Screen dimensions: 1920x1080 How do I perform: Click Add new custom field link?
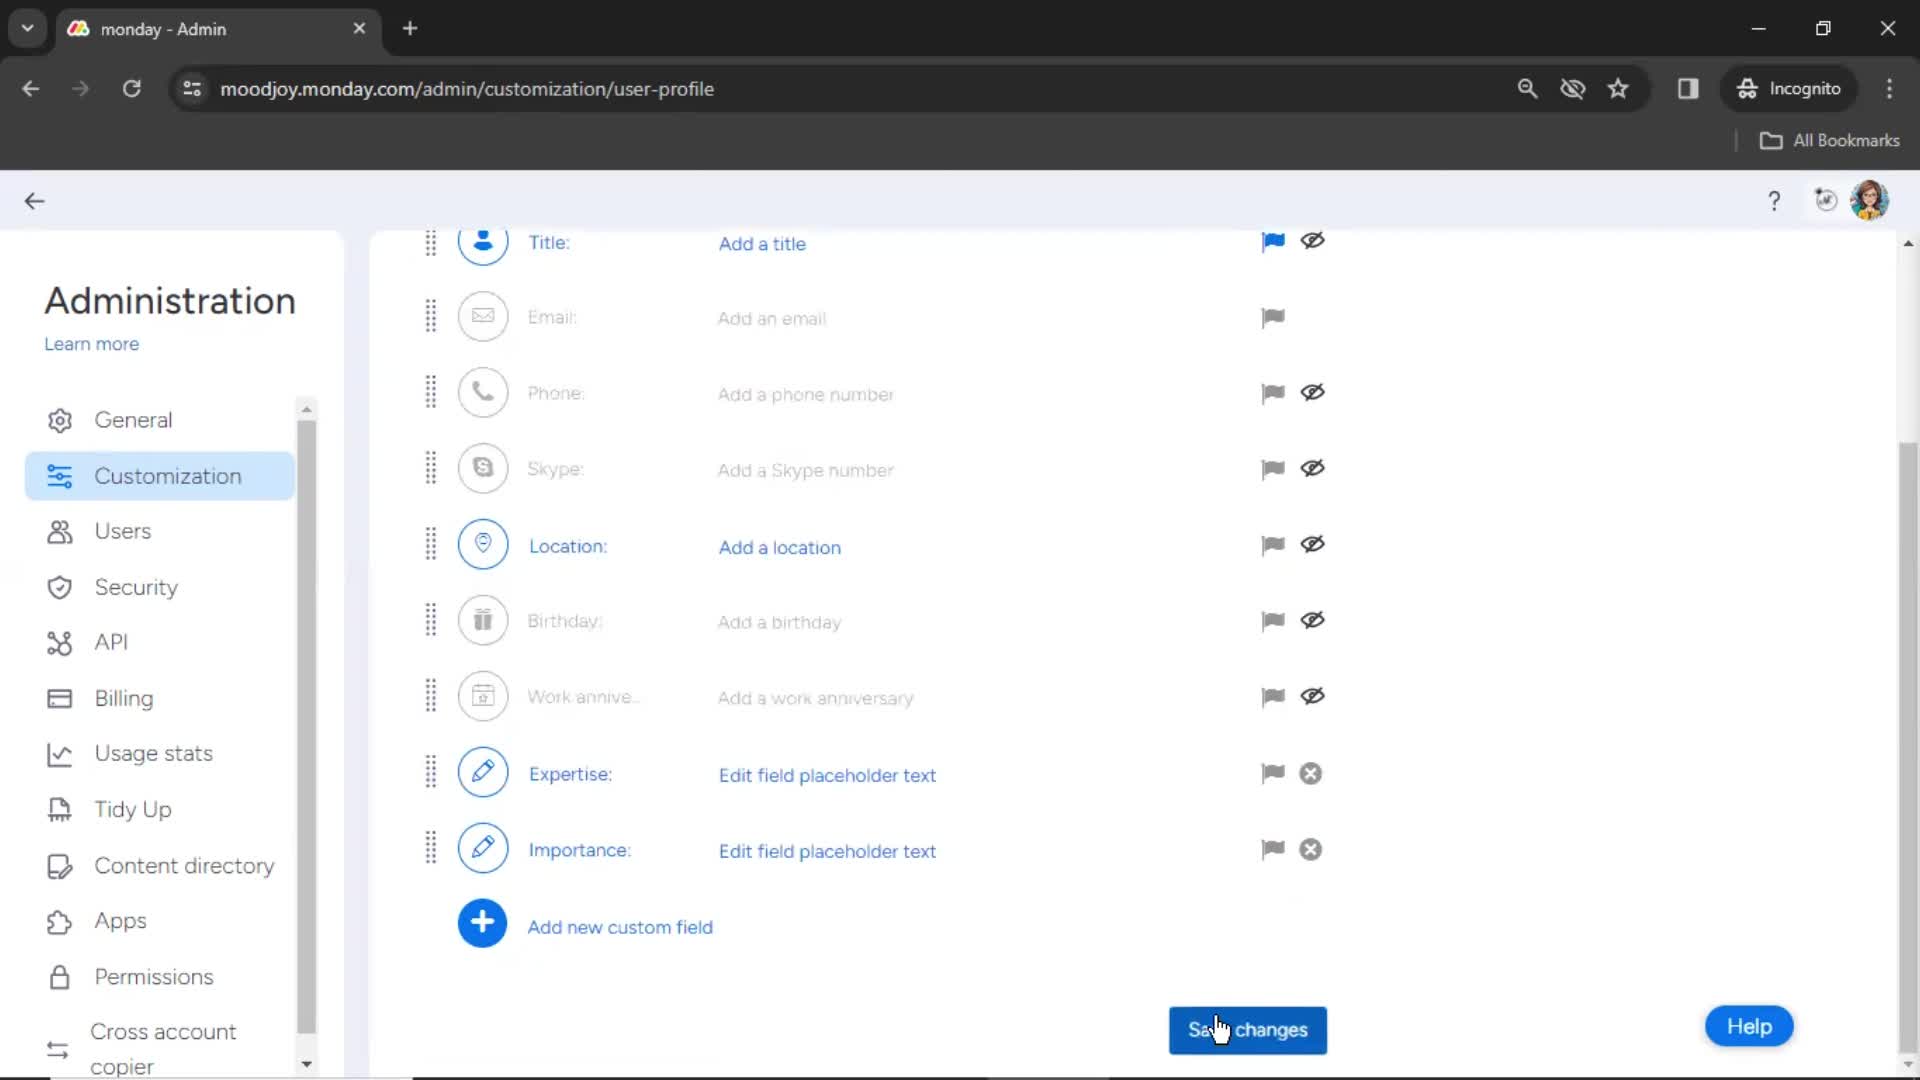[620, 927]
